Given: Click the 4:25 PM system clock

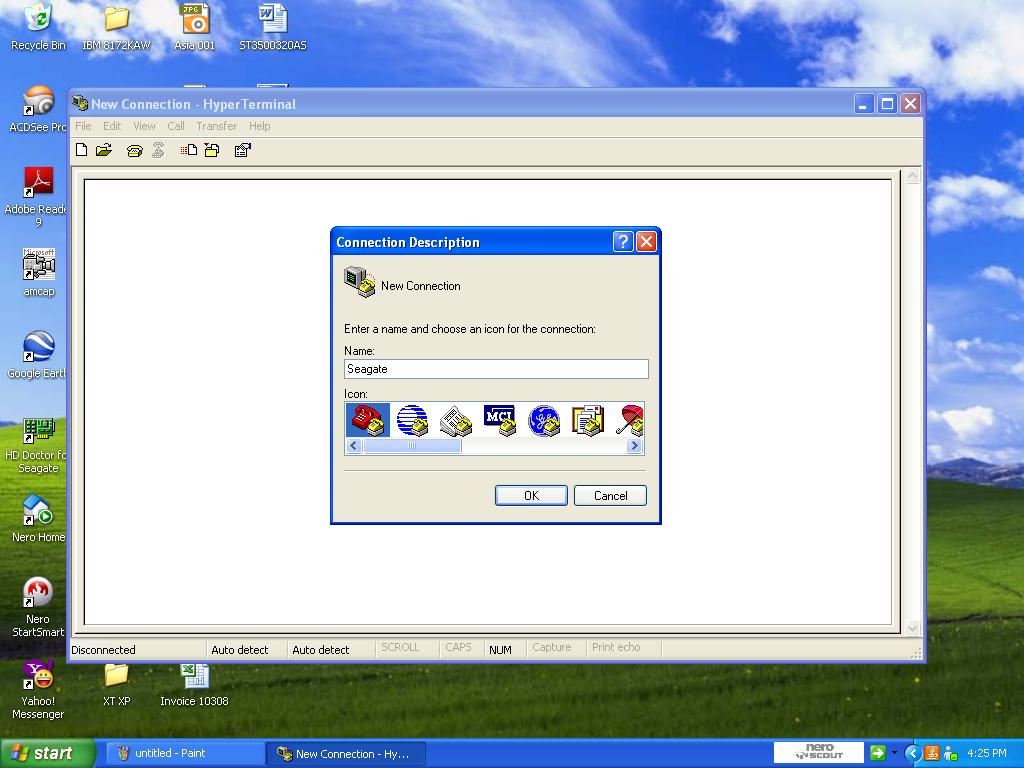Looking at the screenshot, I should click(987, 753).
